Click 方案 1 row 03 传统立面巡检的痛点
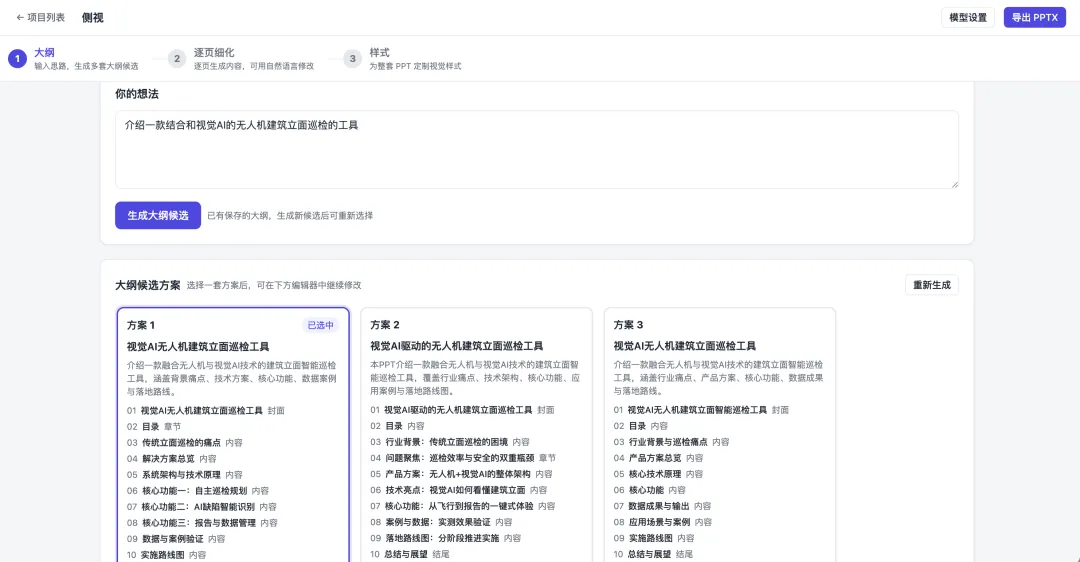This screenshot has width=1080, height=562. pos(185,442)
